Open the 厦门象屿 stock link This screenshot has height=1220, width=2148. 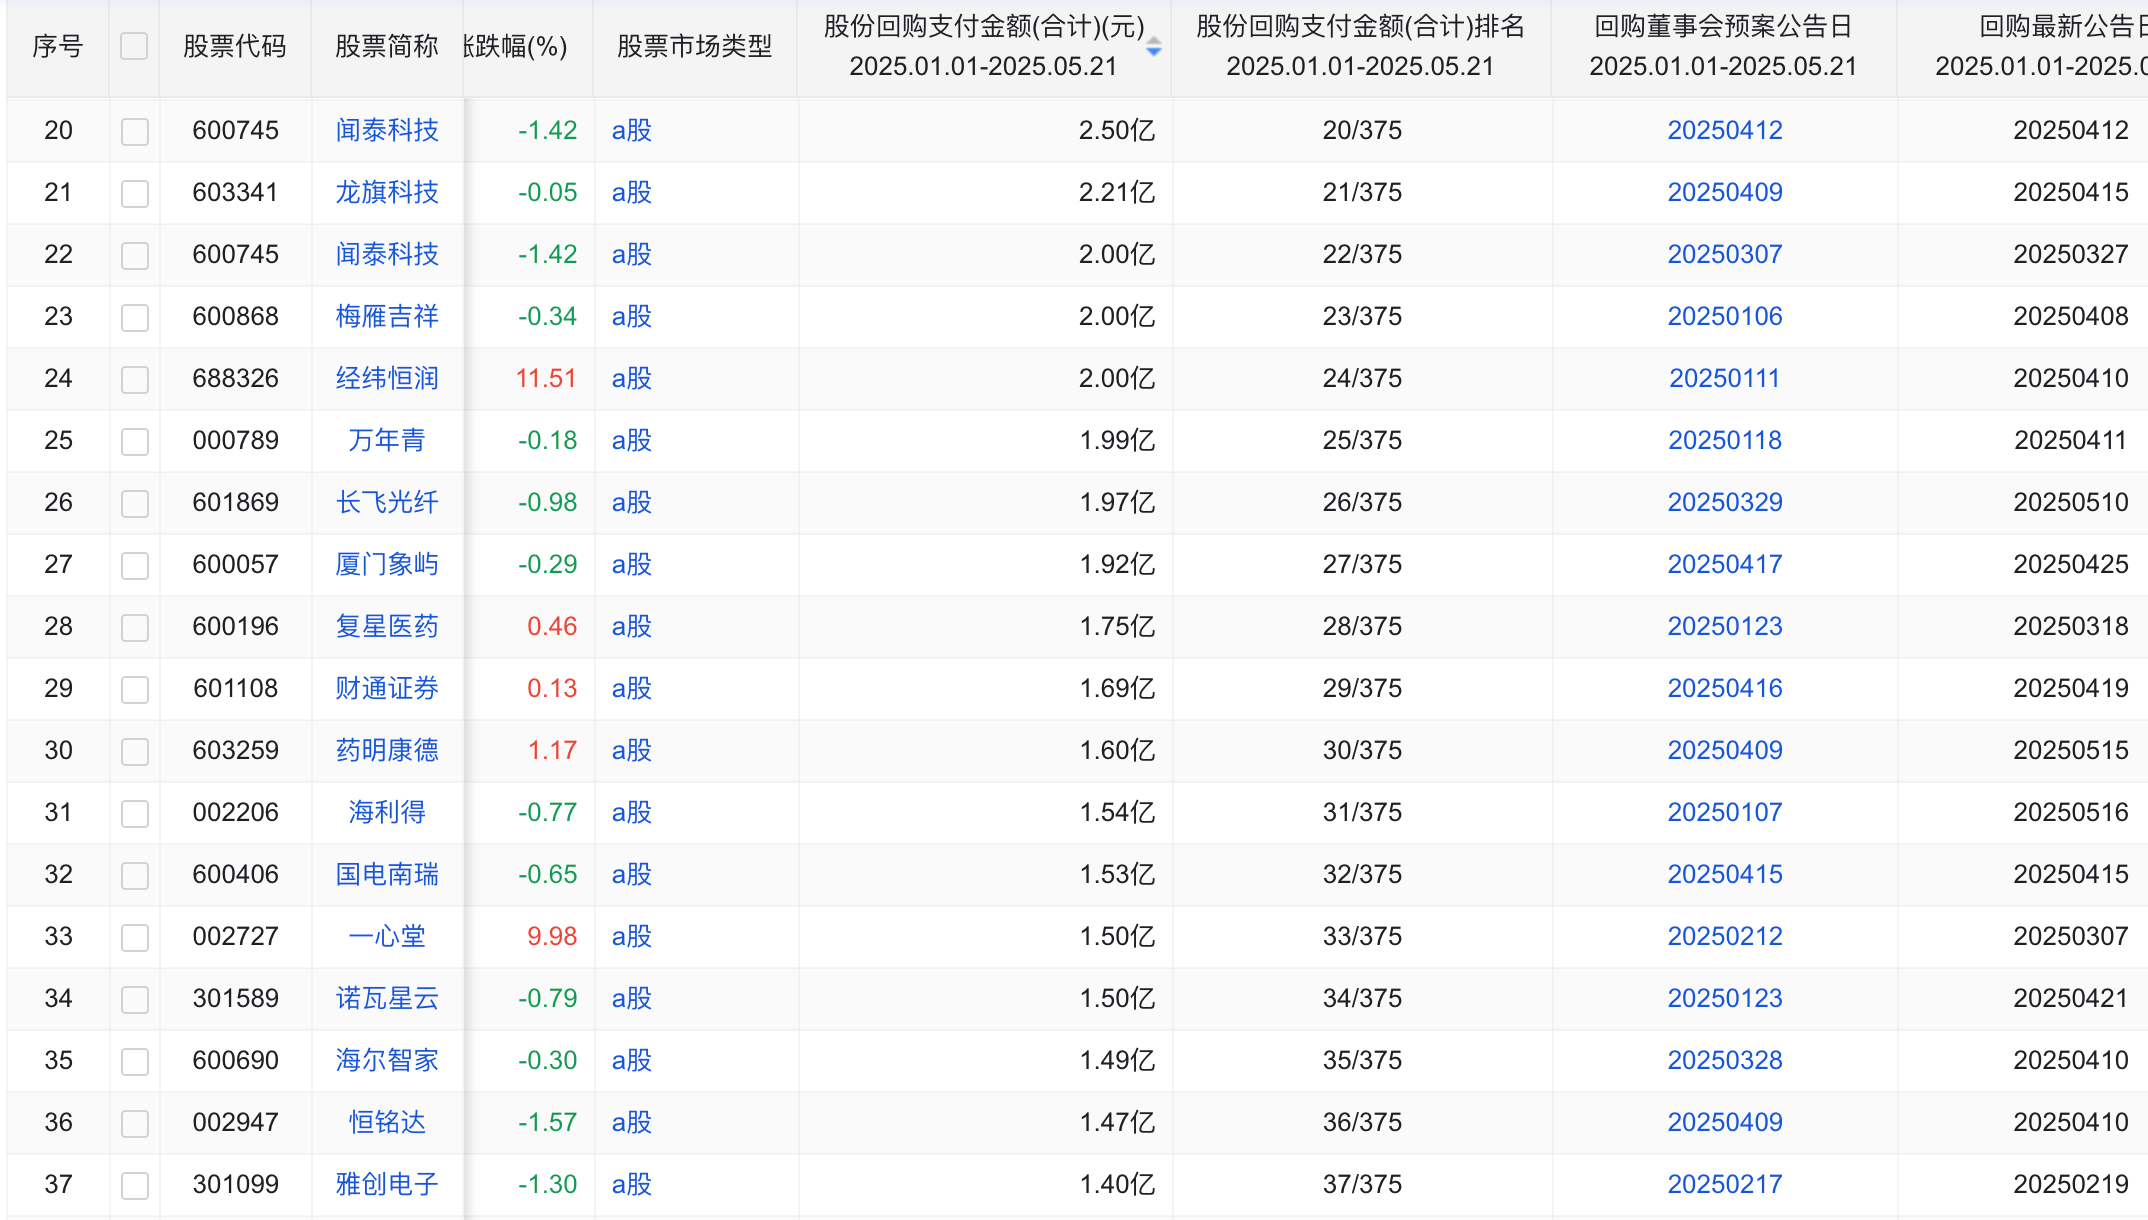pos(387,564)
